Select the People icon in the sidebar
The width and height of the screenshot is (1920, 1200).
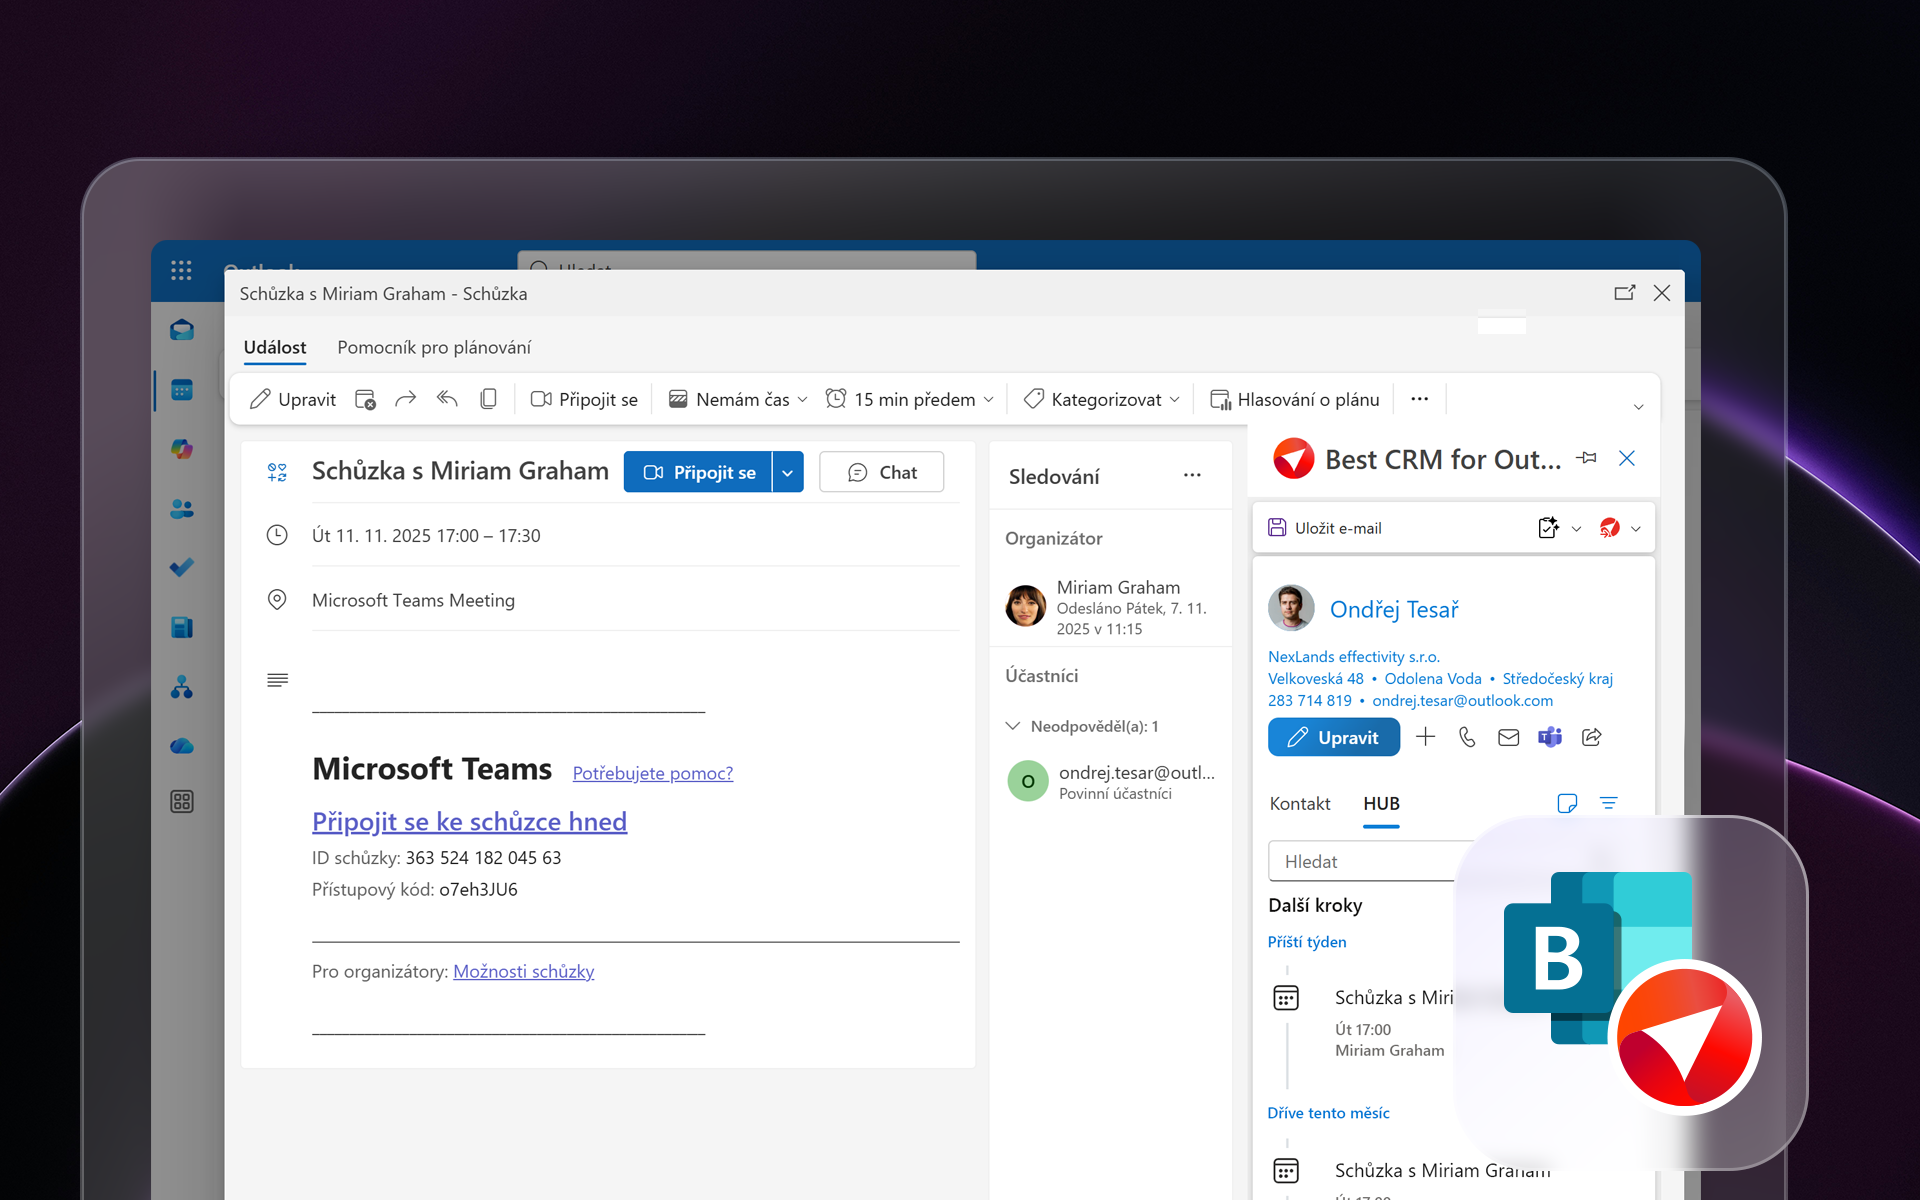coord(182,509)
